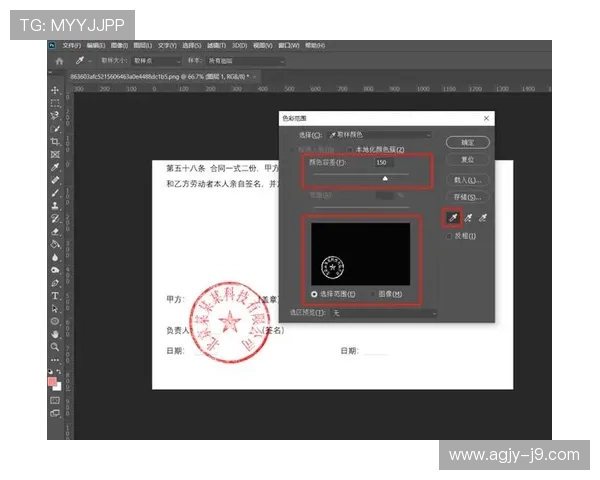
Task: Click the white background color swatch
Action: pos(57,387)
